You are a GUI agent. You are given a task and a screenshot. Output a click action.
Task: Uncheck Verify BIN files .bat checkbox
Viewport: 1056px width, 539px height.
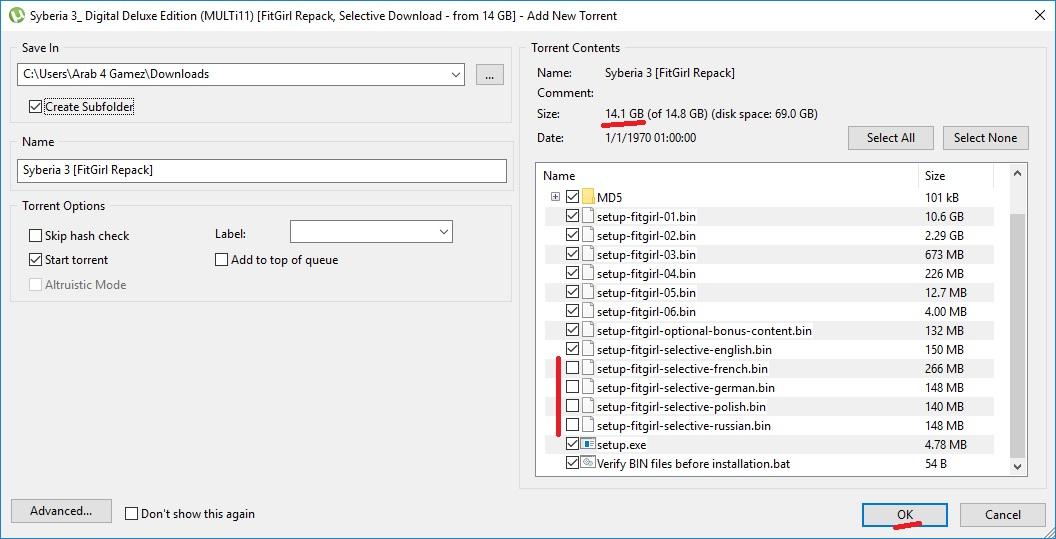coord(572,463)
